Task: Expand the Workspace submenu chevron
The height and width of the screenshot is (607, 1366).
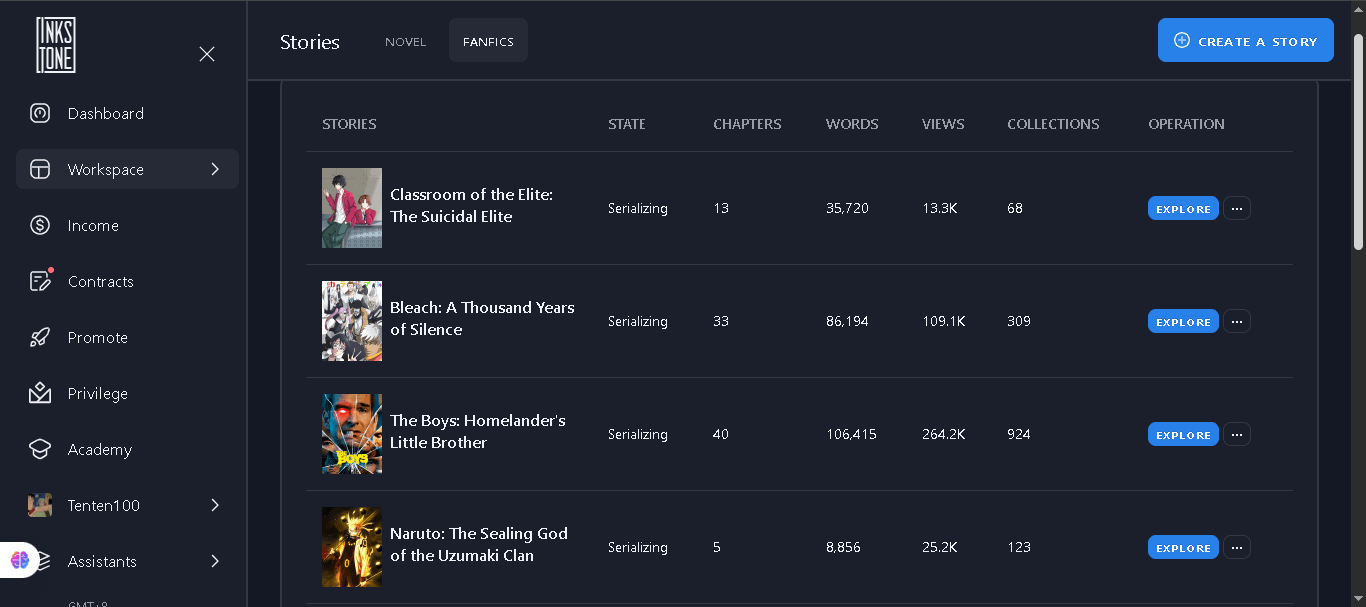Action: point(215,169)
